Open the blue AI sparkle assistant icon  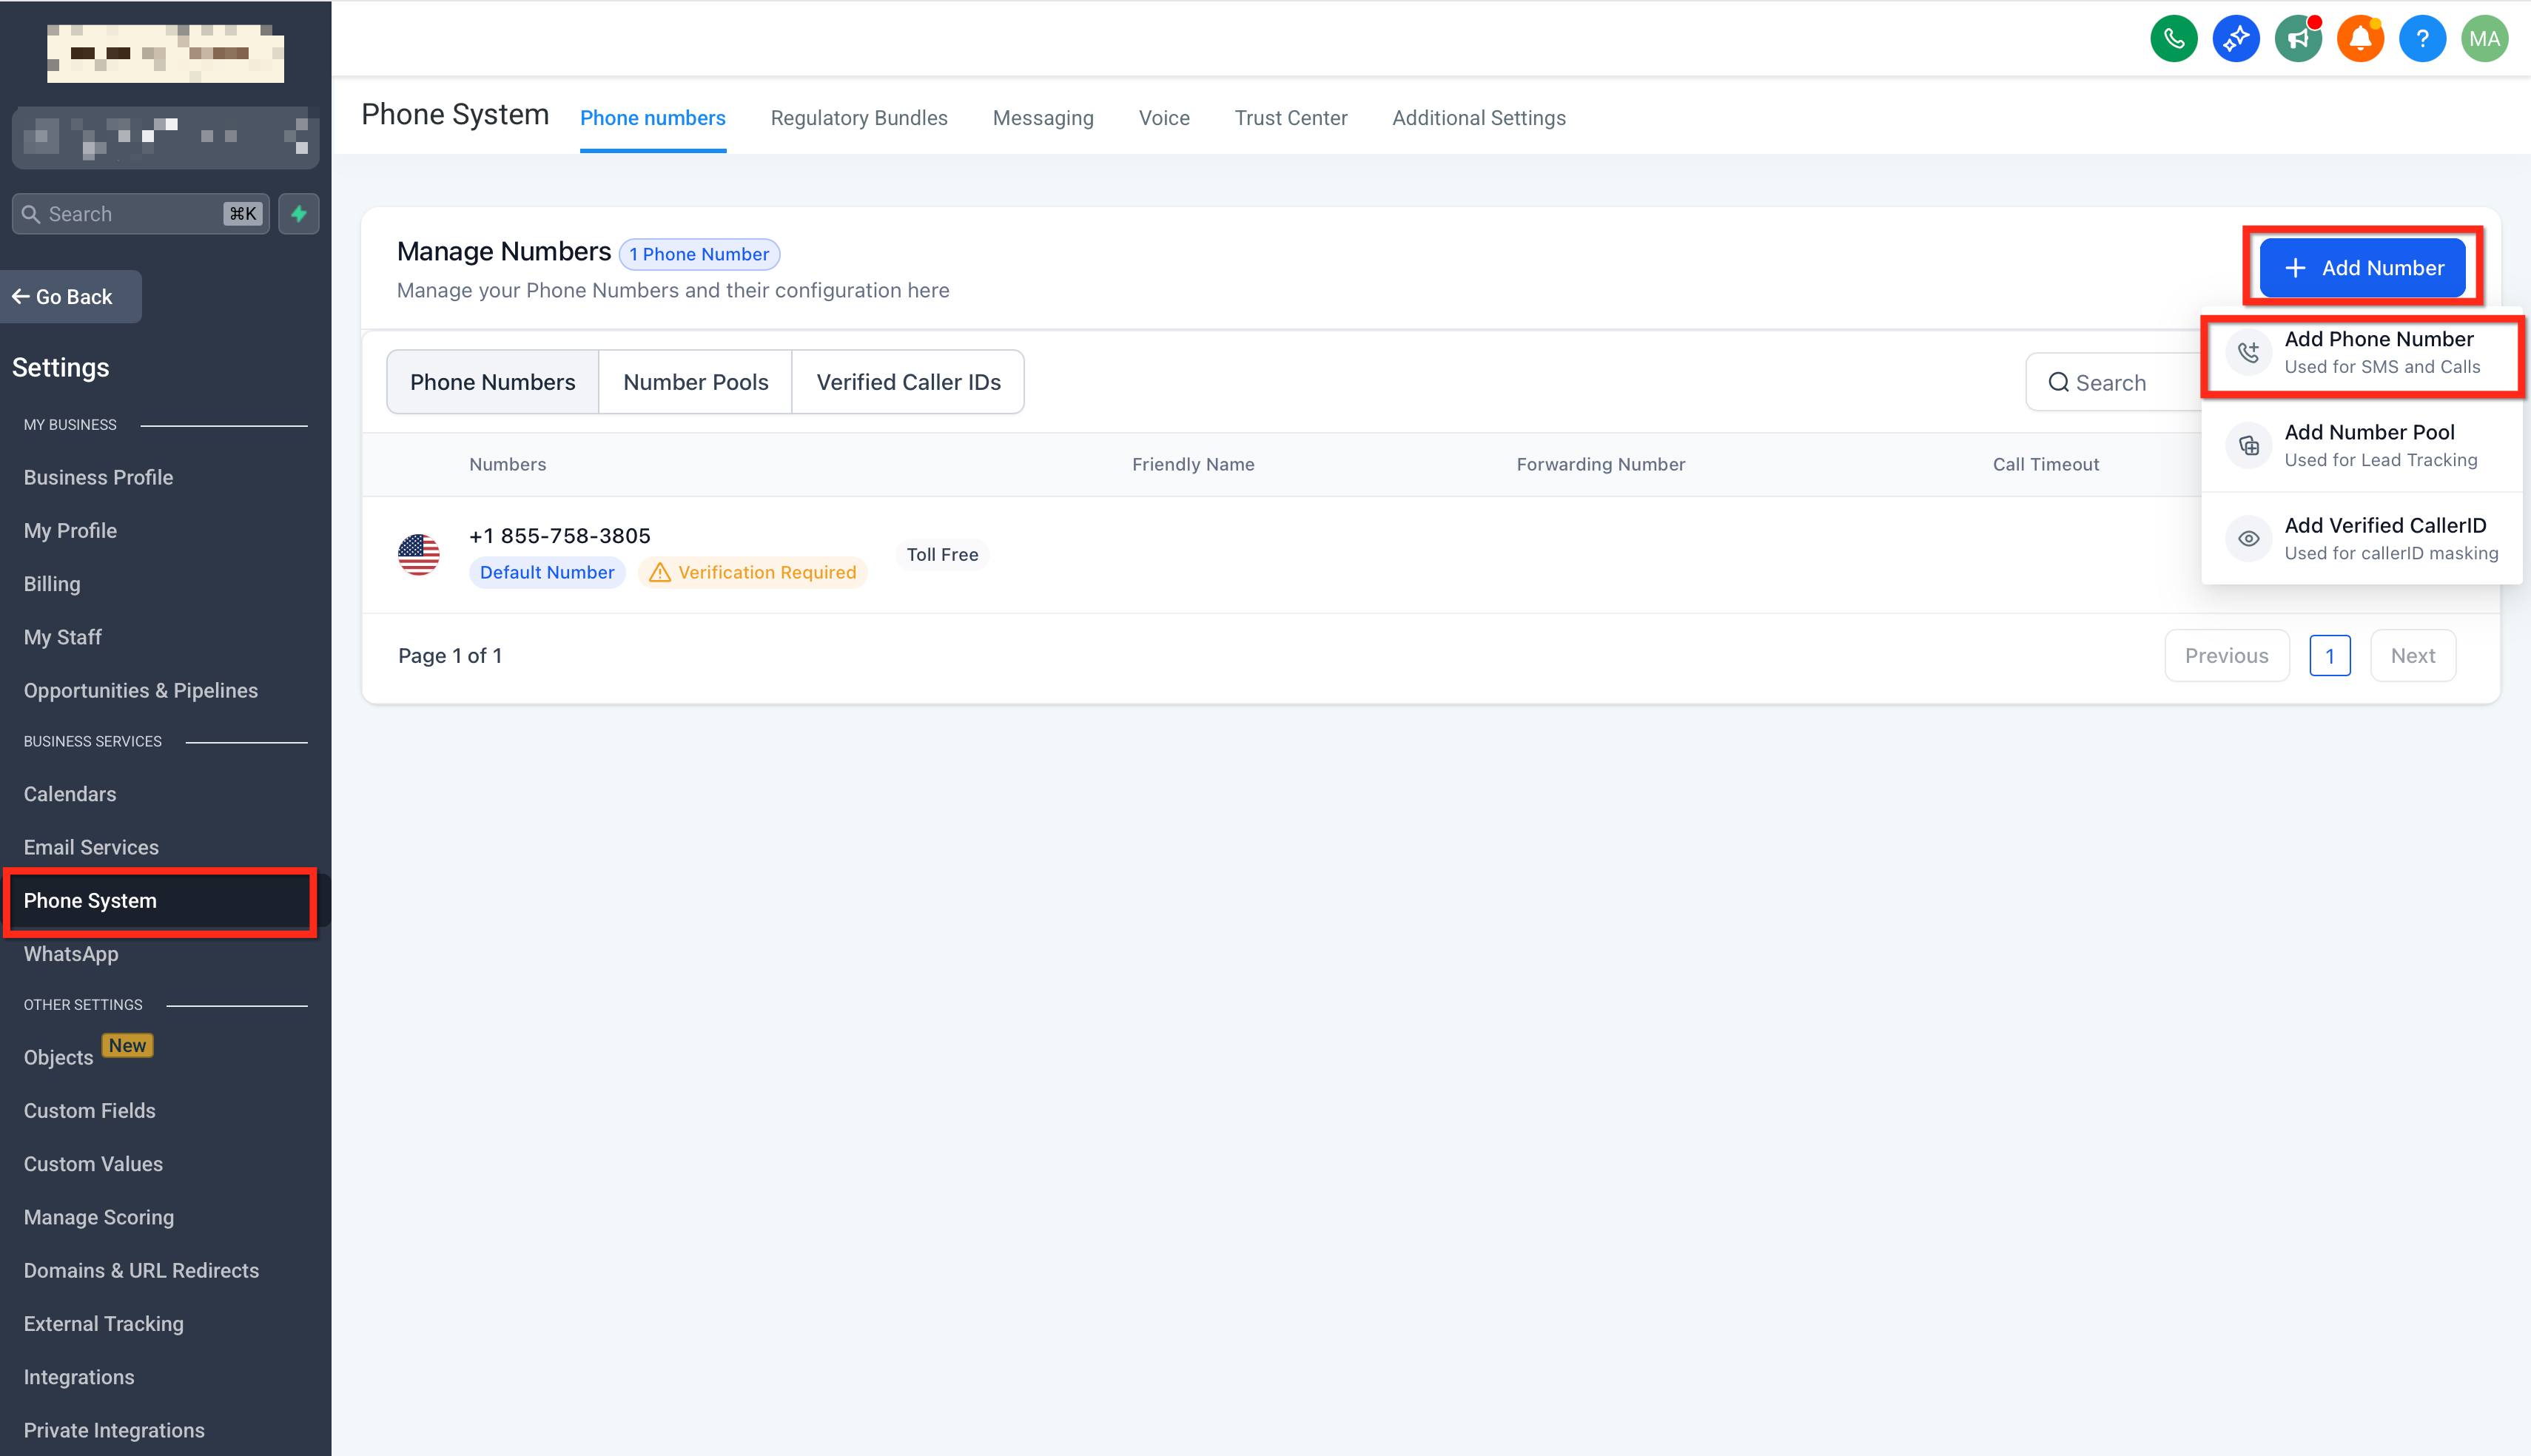click(x=2235, y=39)
